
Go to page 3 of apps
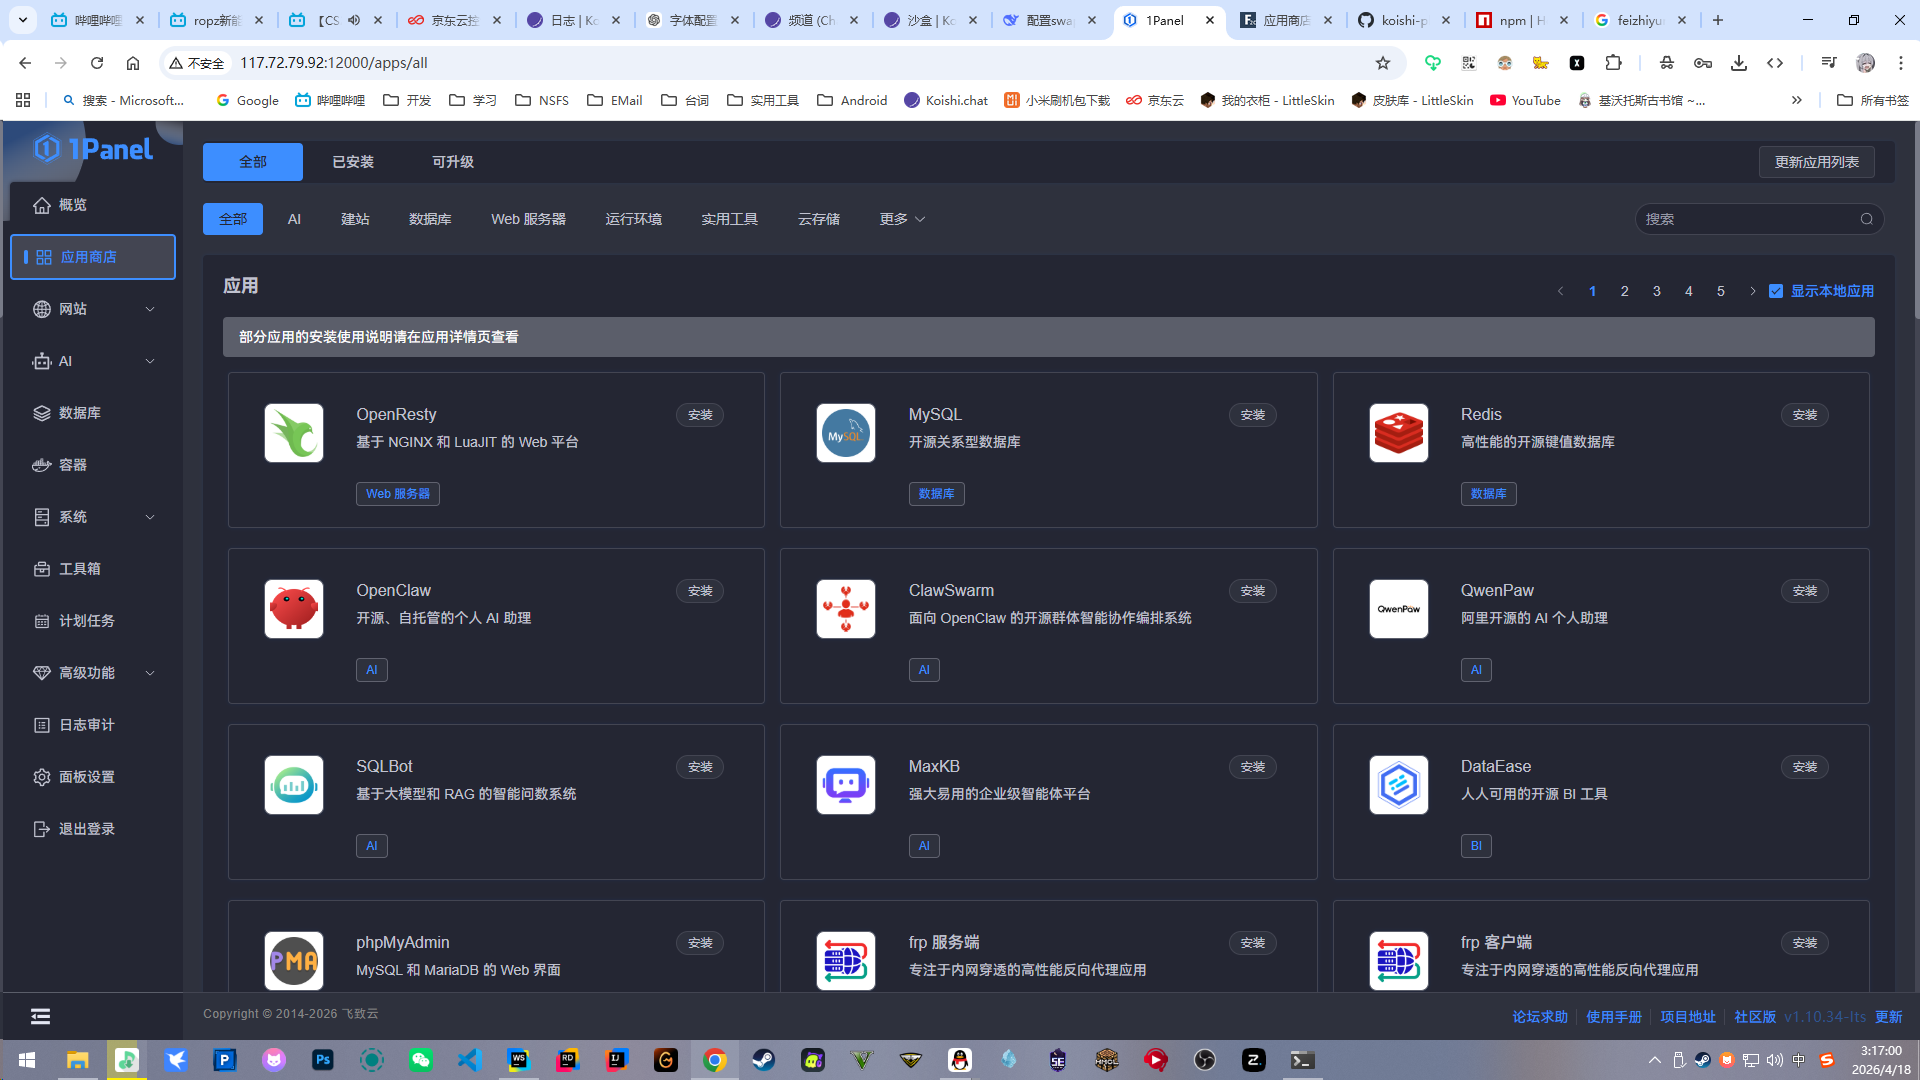(x=1656, y=291)
